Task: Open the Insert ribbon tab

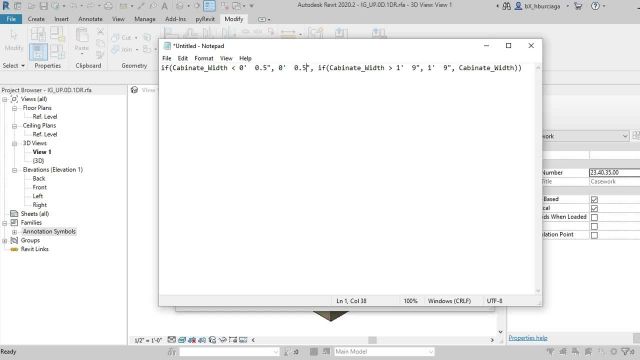Action: pyautogui.click(x=61, y=19)
